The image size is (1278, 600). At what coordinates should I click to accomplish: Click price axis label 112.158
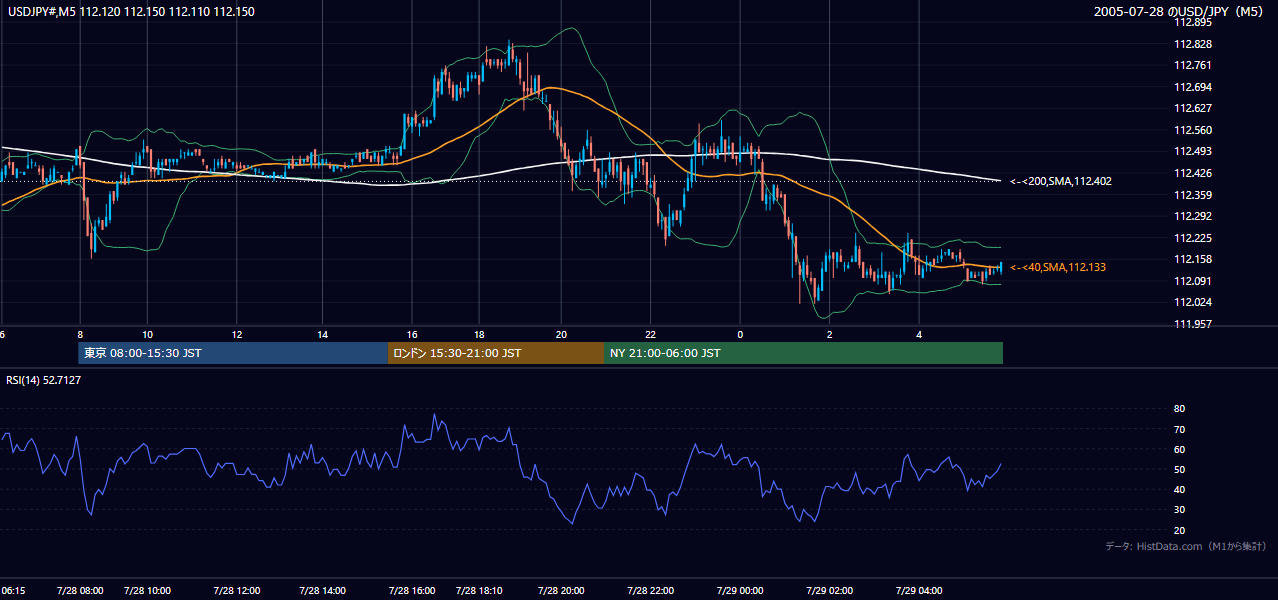1192,259
